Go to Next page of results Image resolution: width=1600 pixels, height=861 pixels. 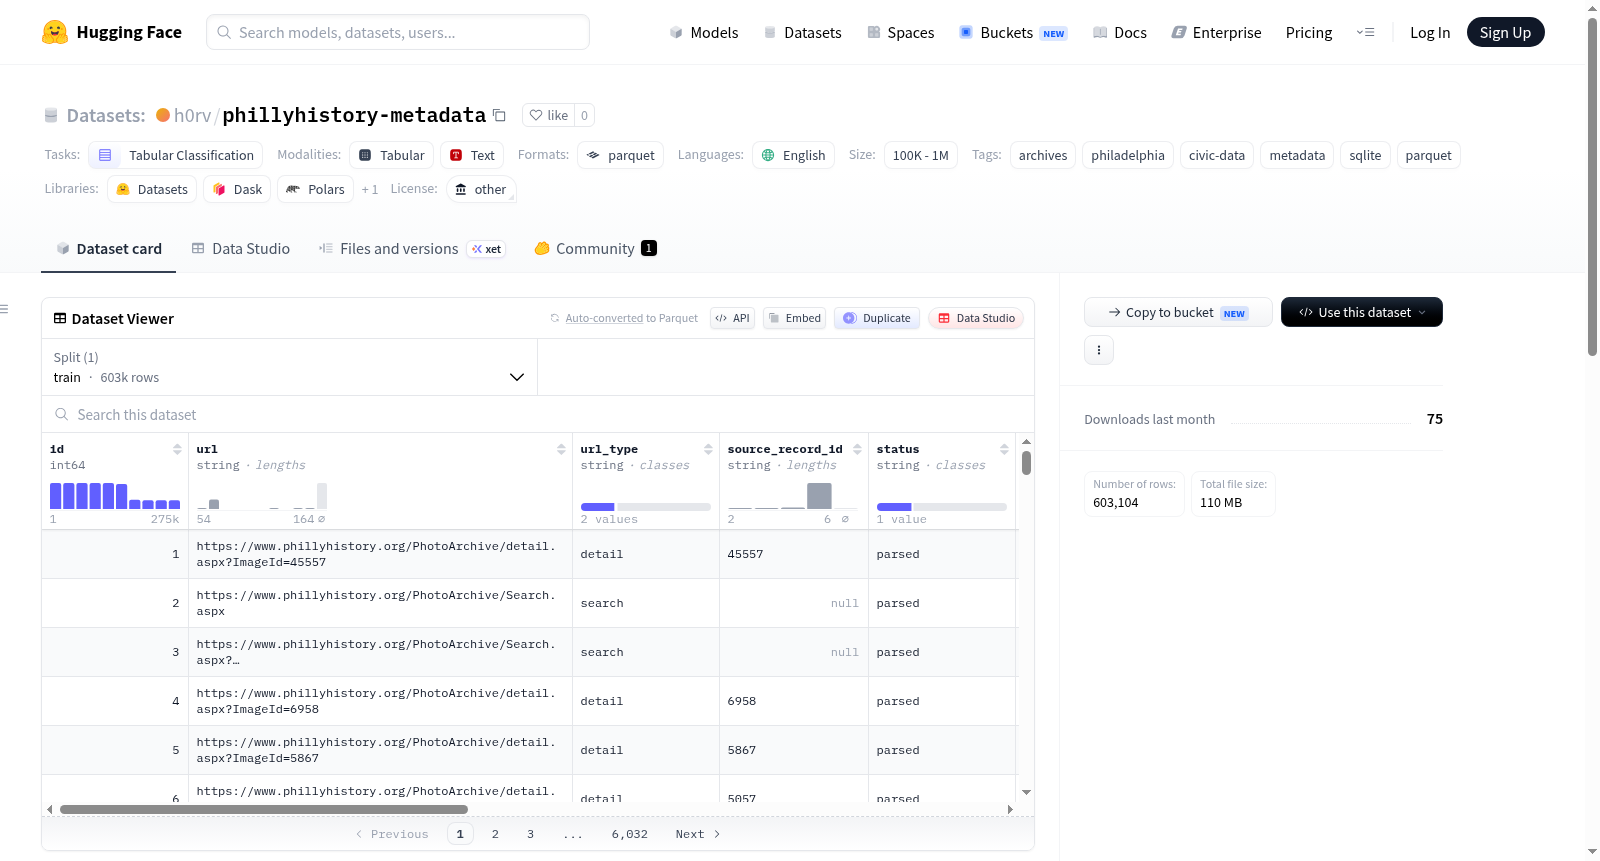pos(698,834)
